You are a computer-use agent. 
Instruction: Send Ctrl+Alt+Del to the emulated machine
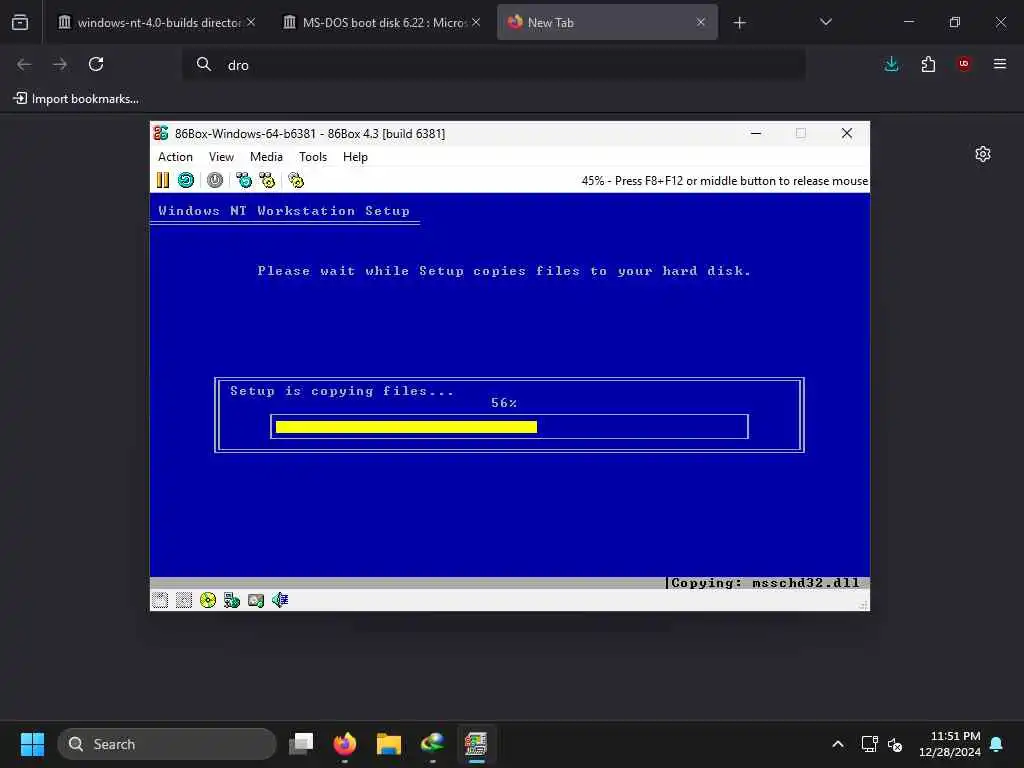[244, 180]
